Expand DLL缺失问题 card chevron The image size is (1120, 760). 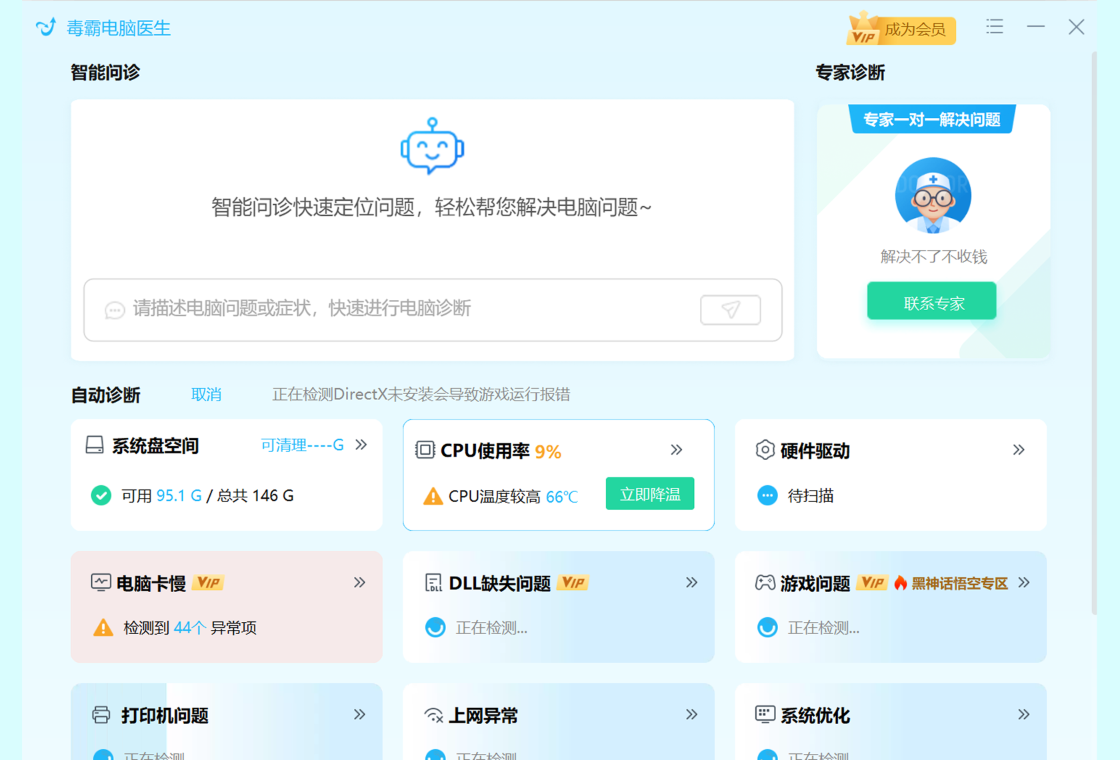691,582
